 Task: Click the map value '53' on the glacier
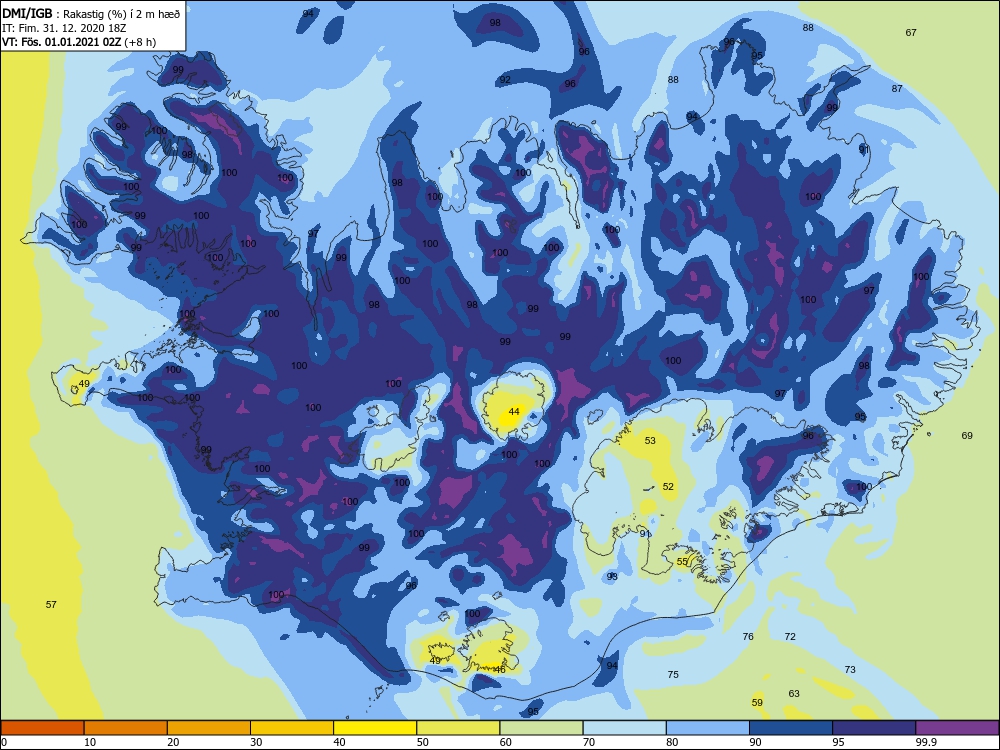coord(650,440)
